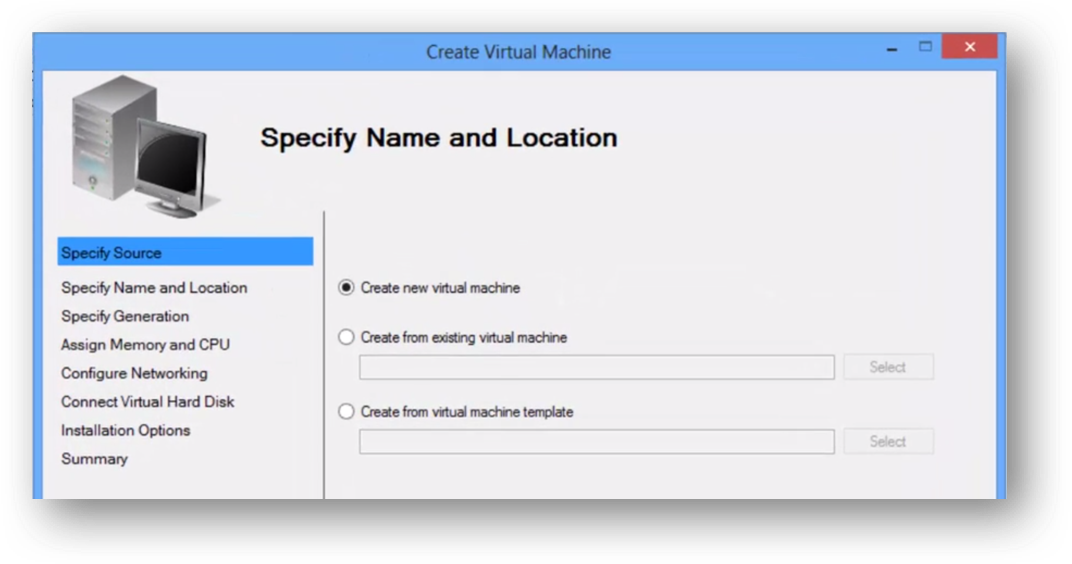Select Create new virtual machine radio button
The height and width of the screenshot is (564, 1072).
point(347,288)
